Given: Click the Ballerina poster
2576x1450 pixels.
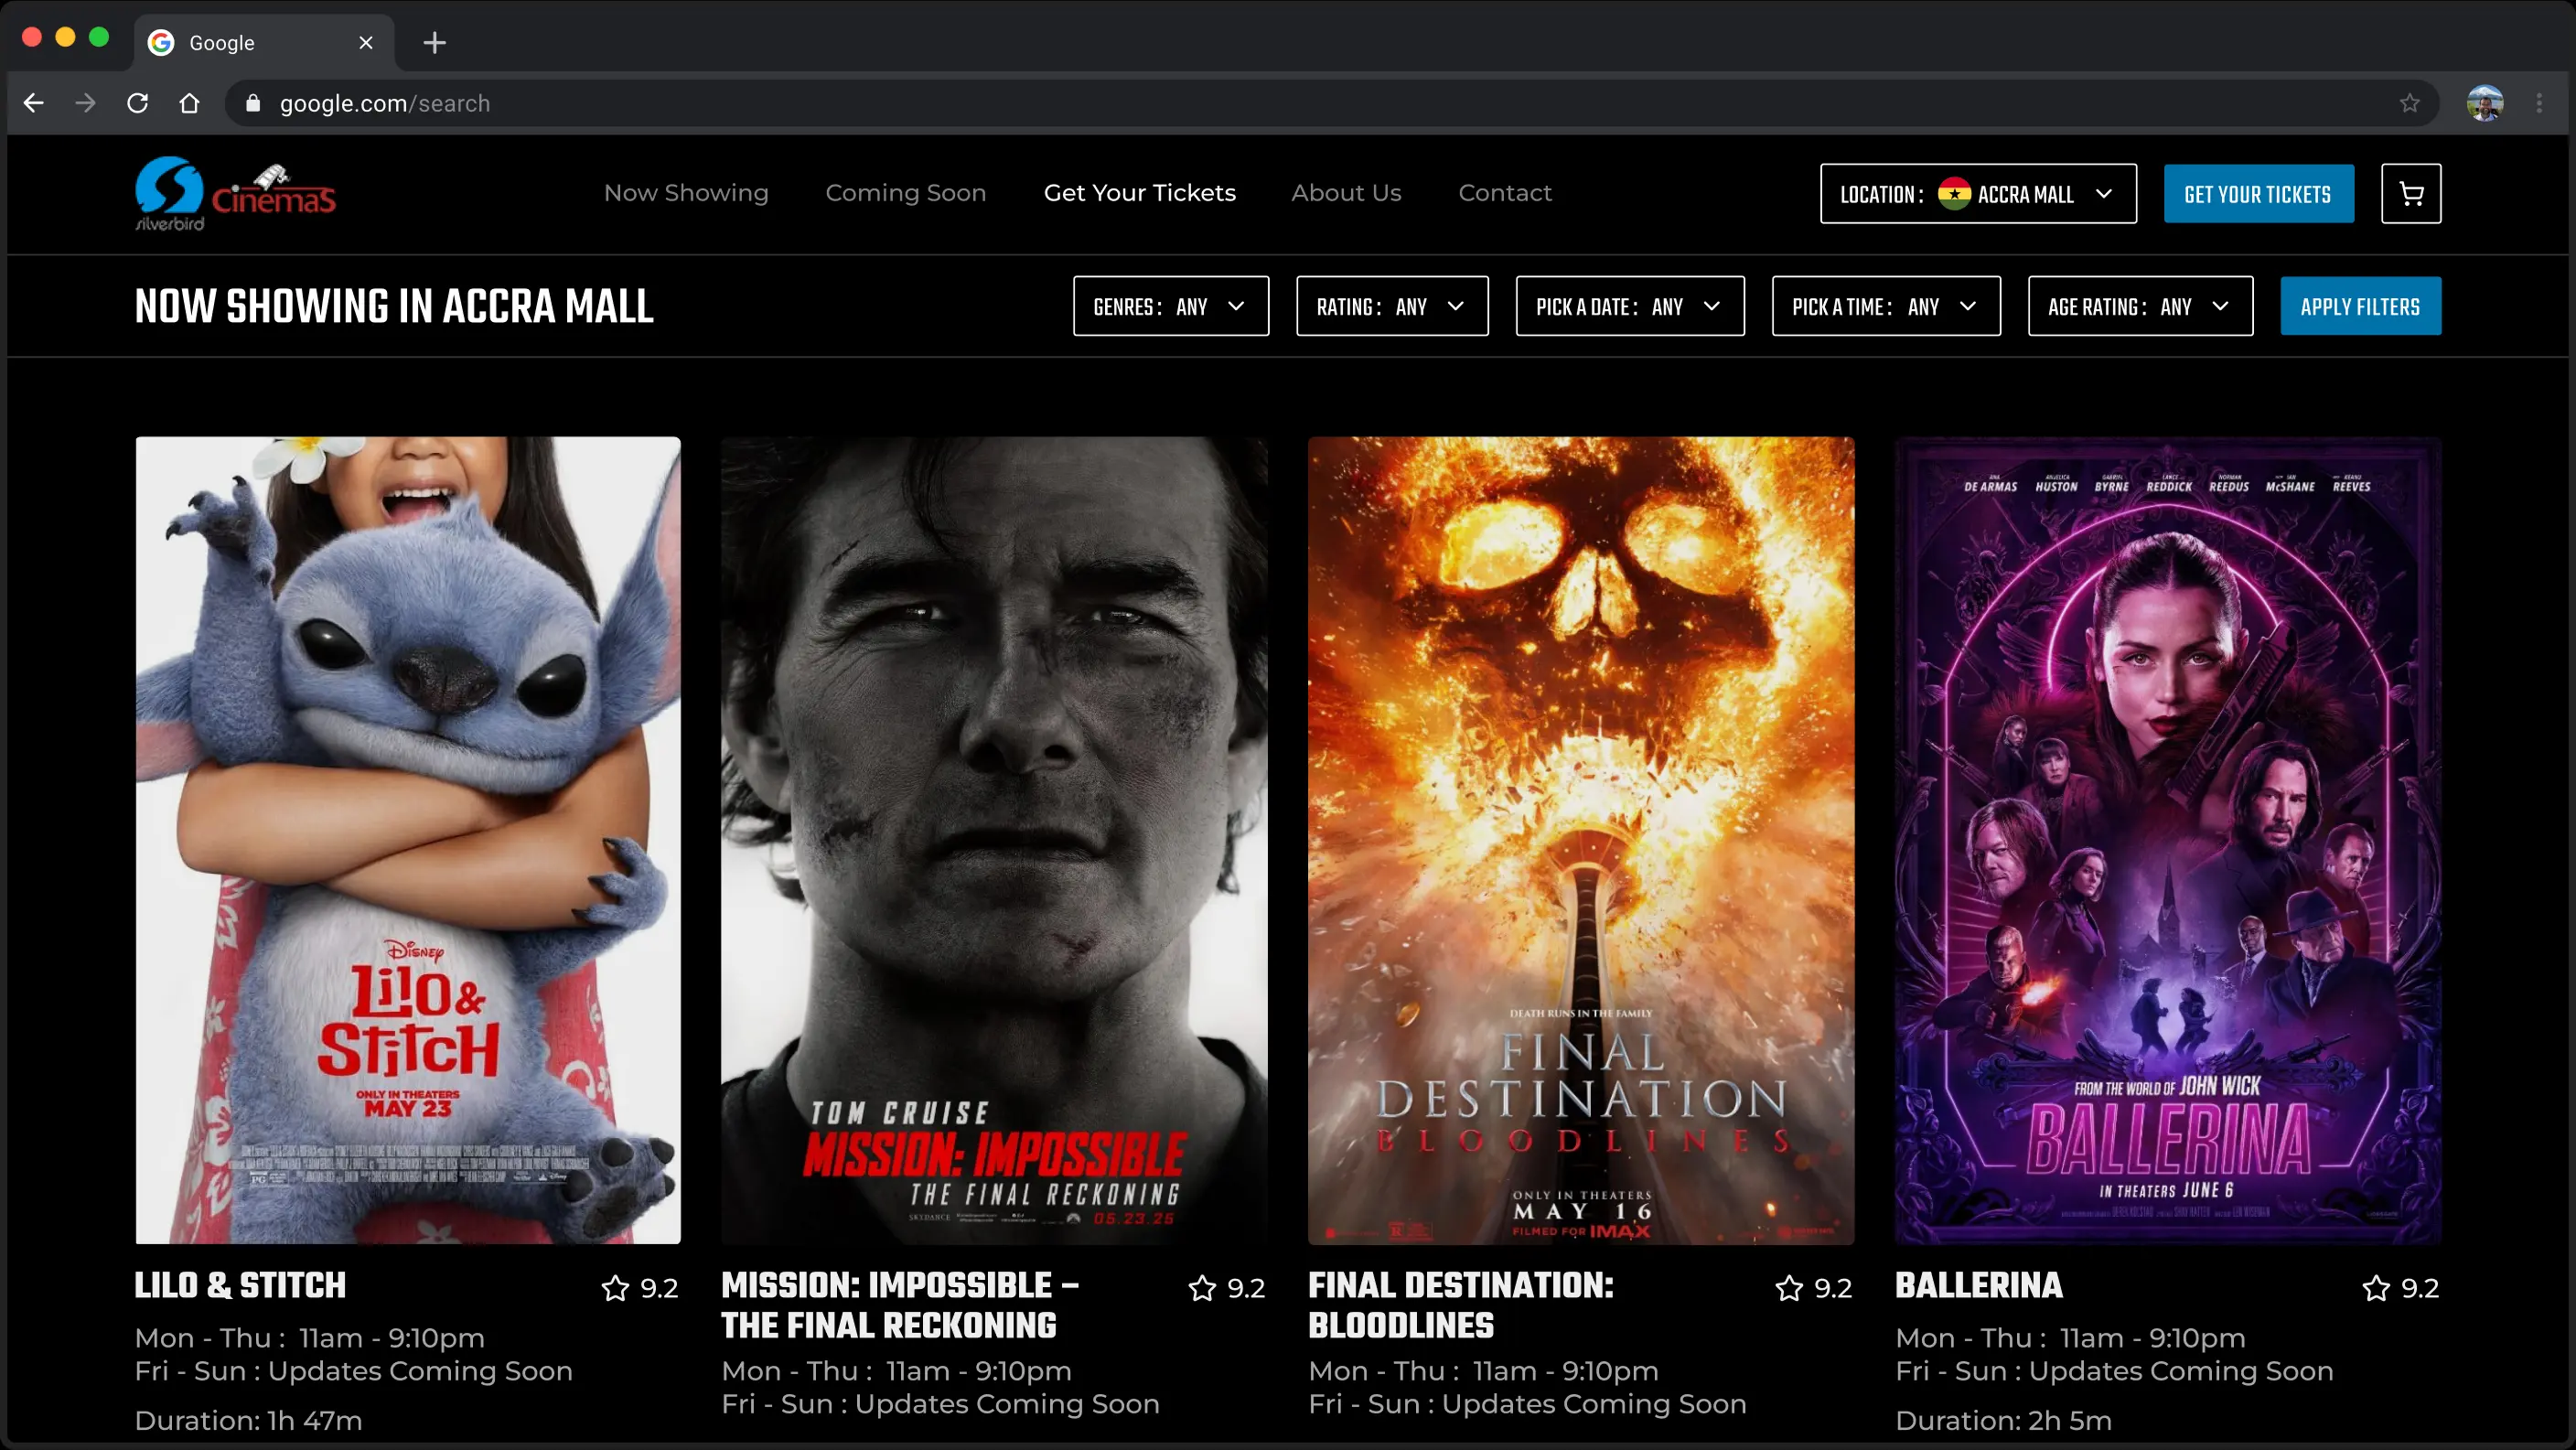Looking at the screenshot, I should tap(2168, 840).
